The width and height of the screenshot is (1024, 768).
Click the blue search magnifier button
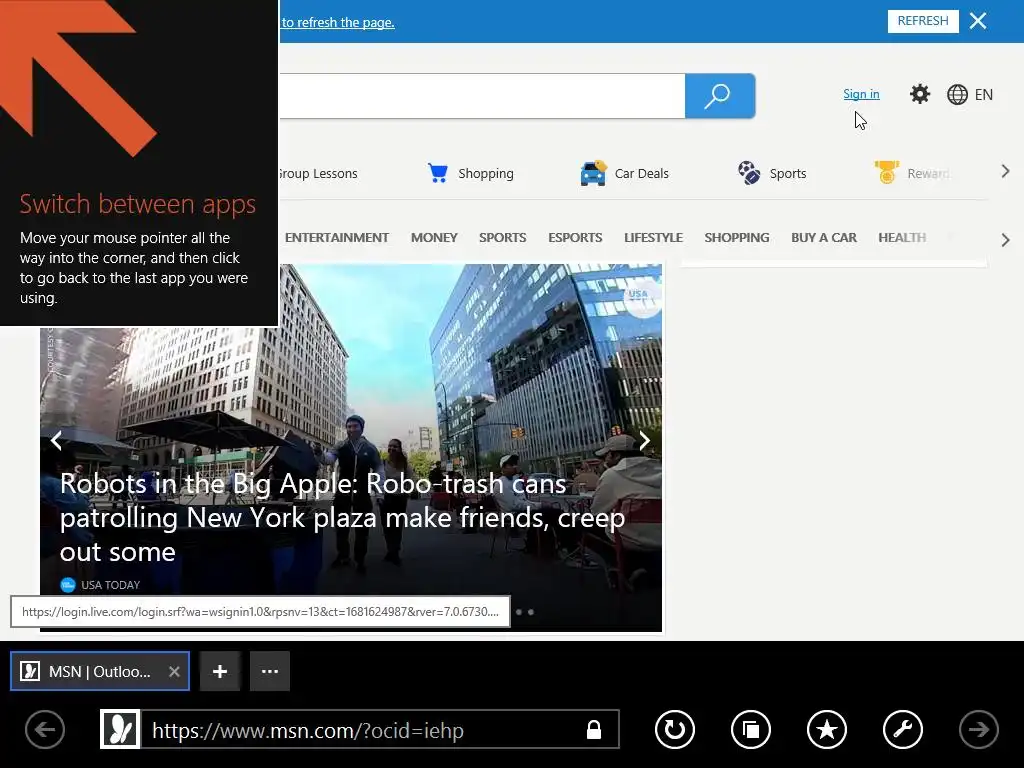(x=720, y=96)
